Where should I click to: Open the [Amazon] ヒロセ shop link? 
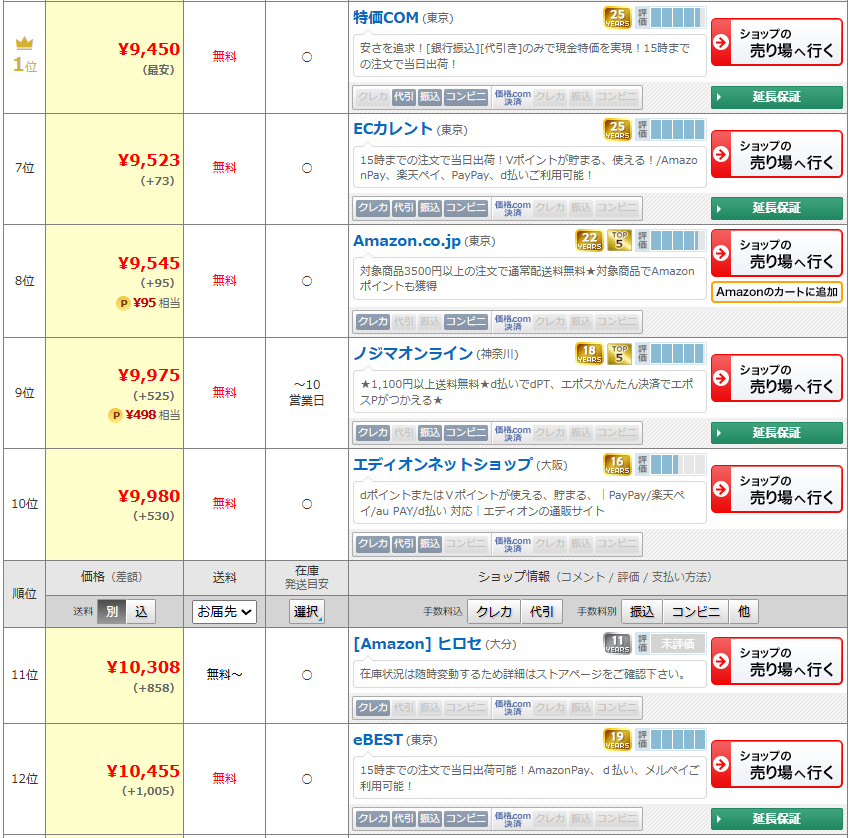click(x=417, y=643)
